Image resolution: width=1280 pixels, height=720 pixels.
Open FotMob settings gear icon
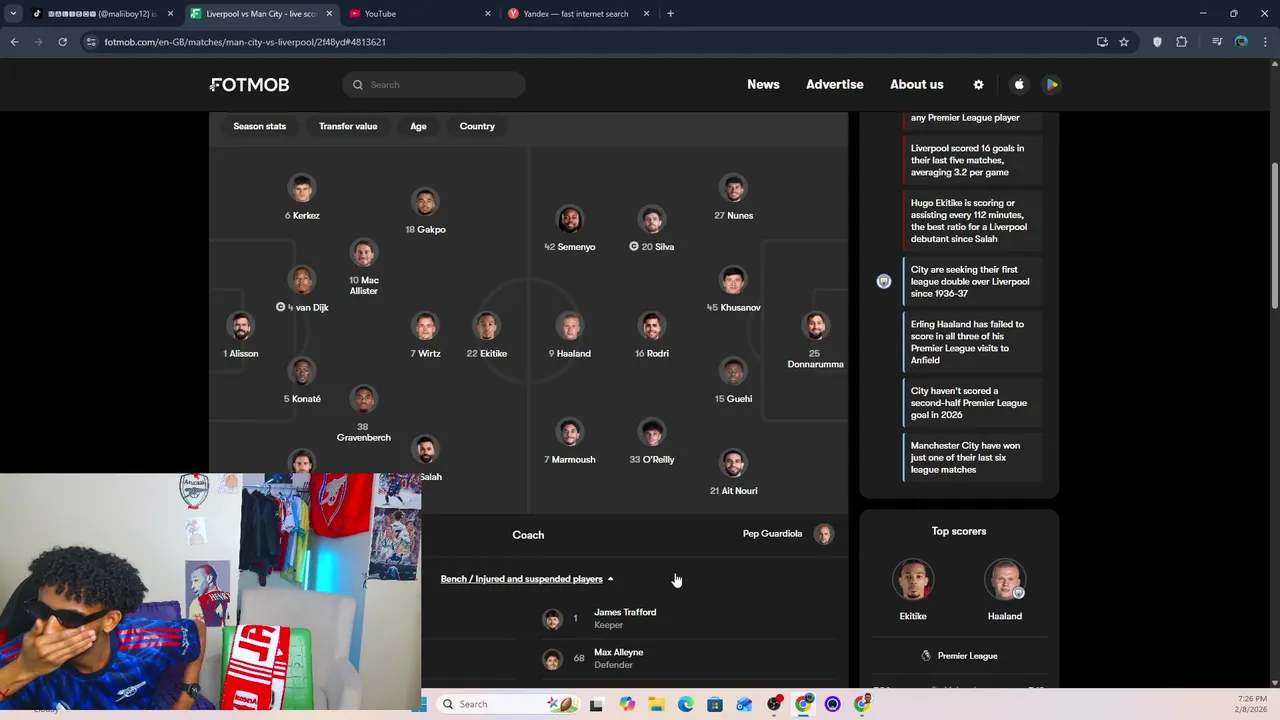pos(978,85)
